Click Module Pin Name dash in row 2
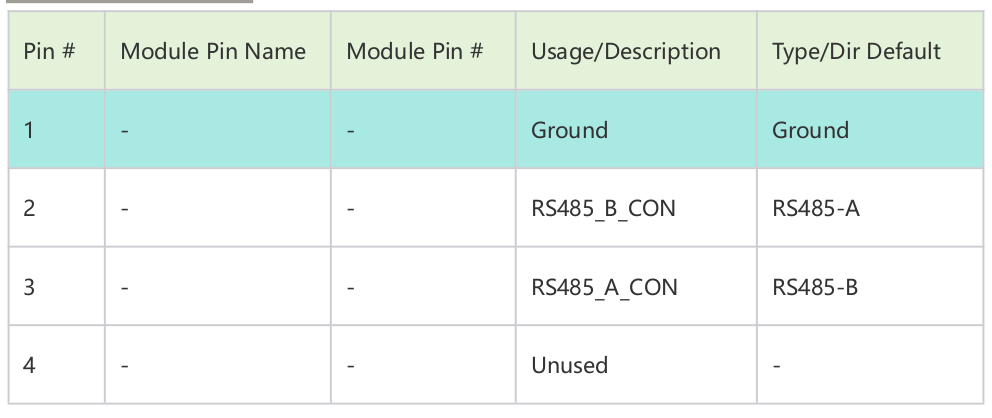Viewport: 992px width, 418px height. tap(125, 209)
